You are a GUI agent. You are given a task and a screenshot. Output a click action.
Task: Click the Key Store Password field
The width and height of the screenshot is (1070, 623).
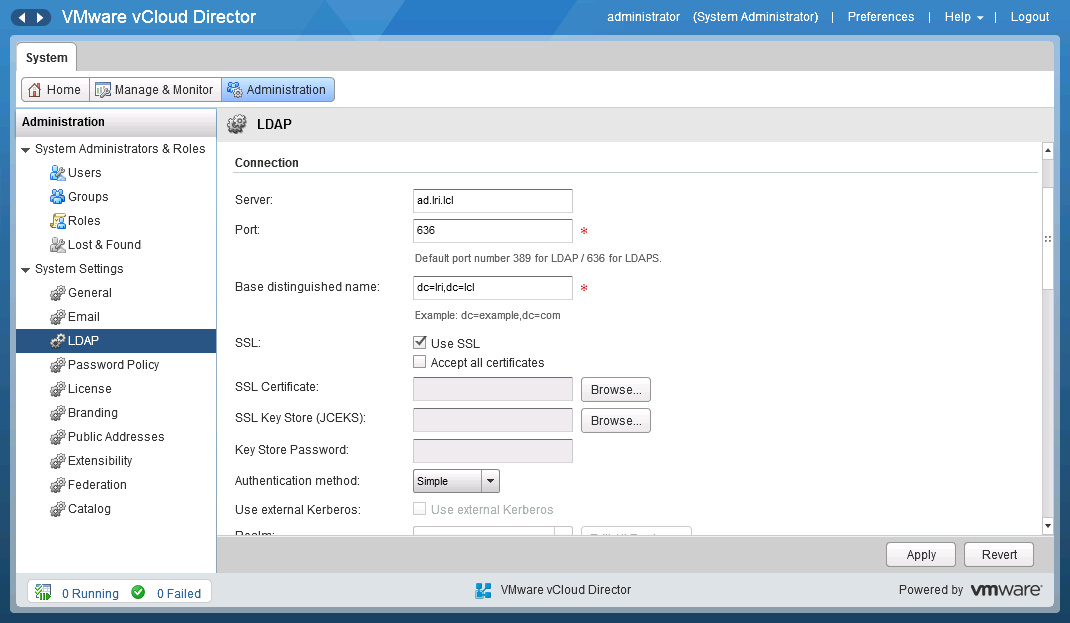pyautogui.click(x=493, y=450)
